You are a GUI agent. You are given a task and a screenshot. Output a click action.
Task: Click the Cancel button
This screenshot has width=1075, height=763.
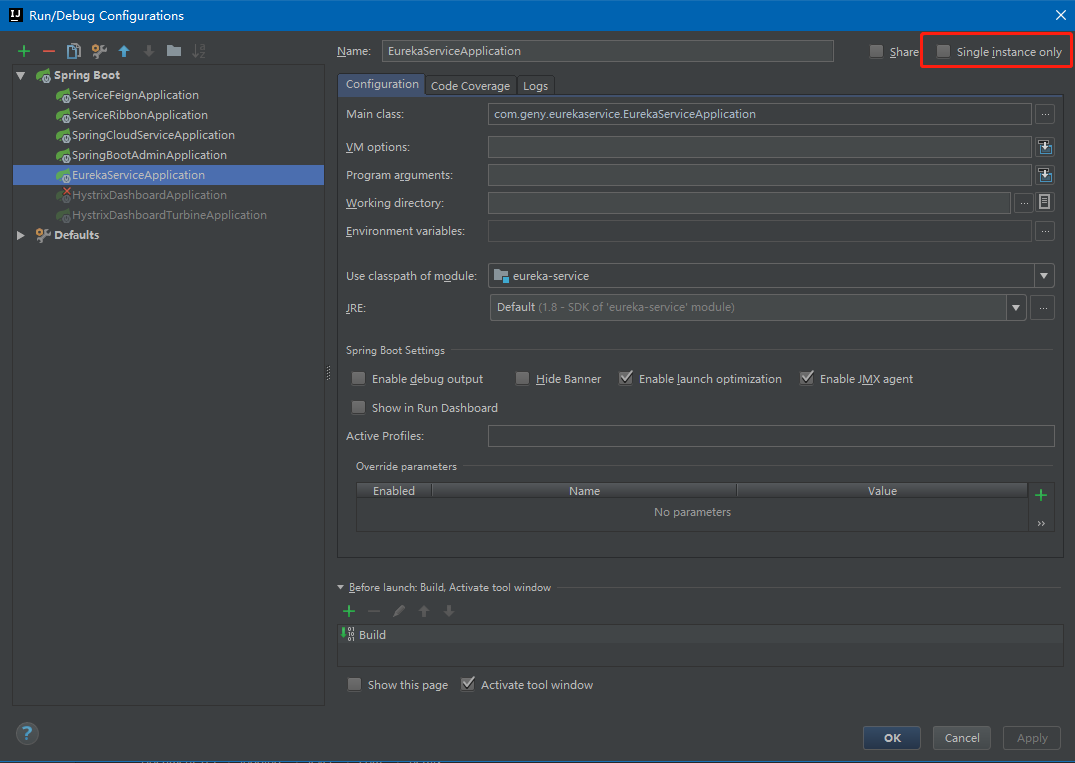tap(962, 738)
